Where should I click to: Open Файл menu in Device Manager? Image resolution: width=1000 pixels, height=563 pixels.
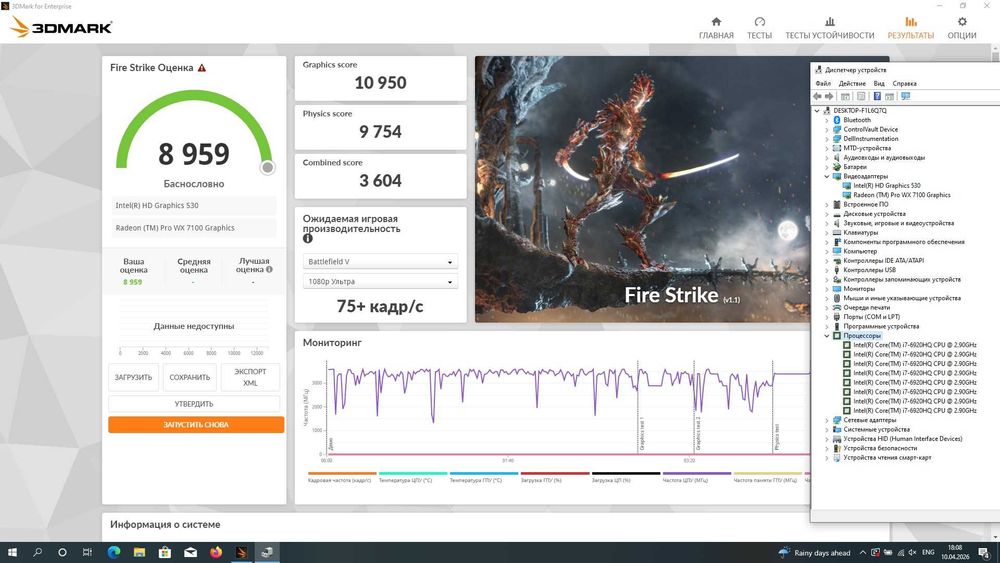823,84
